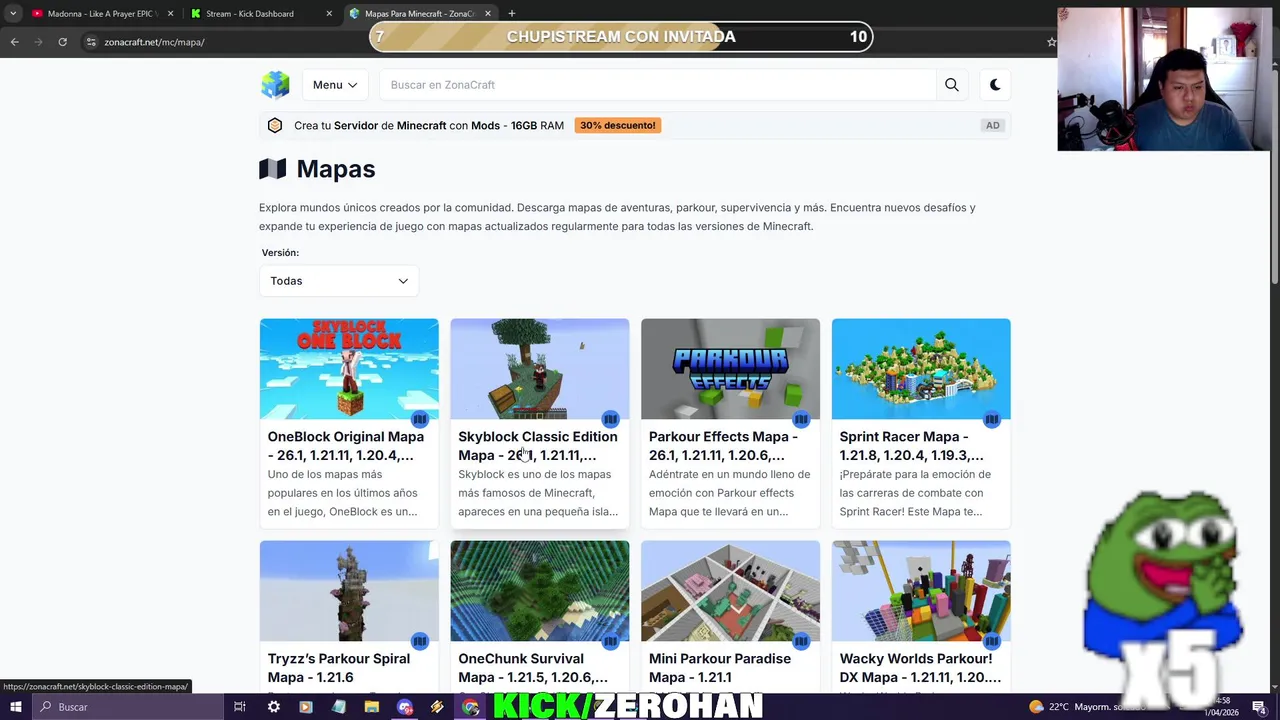Click map badge icon on Mini Parkour Paradise card

(x=801, y=641)
